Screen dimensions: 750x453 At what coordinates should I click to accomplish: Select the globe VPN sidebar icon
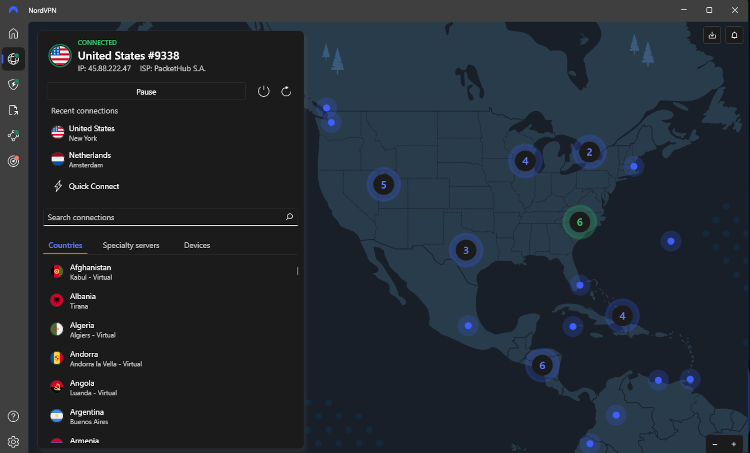[13, 59]
